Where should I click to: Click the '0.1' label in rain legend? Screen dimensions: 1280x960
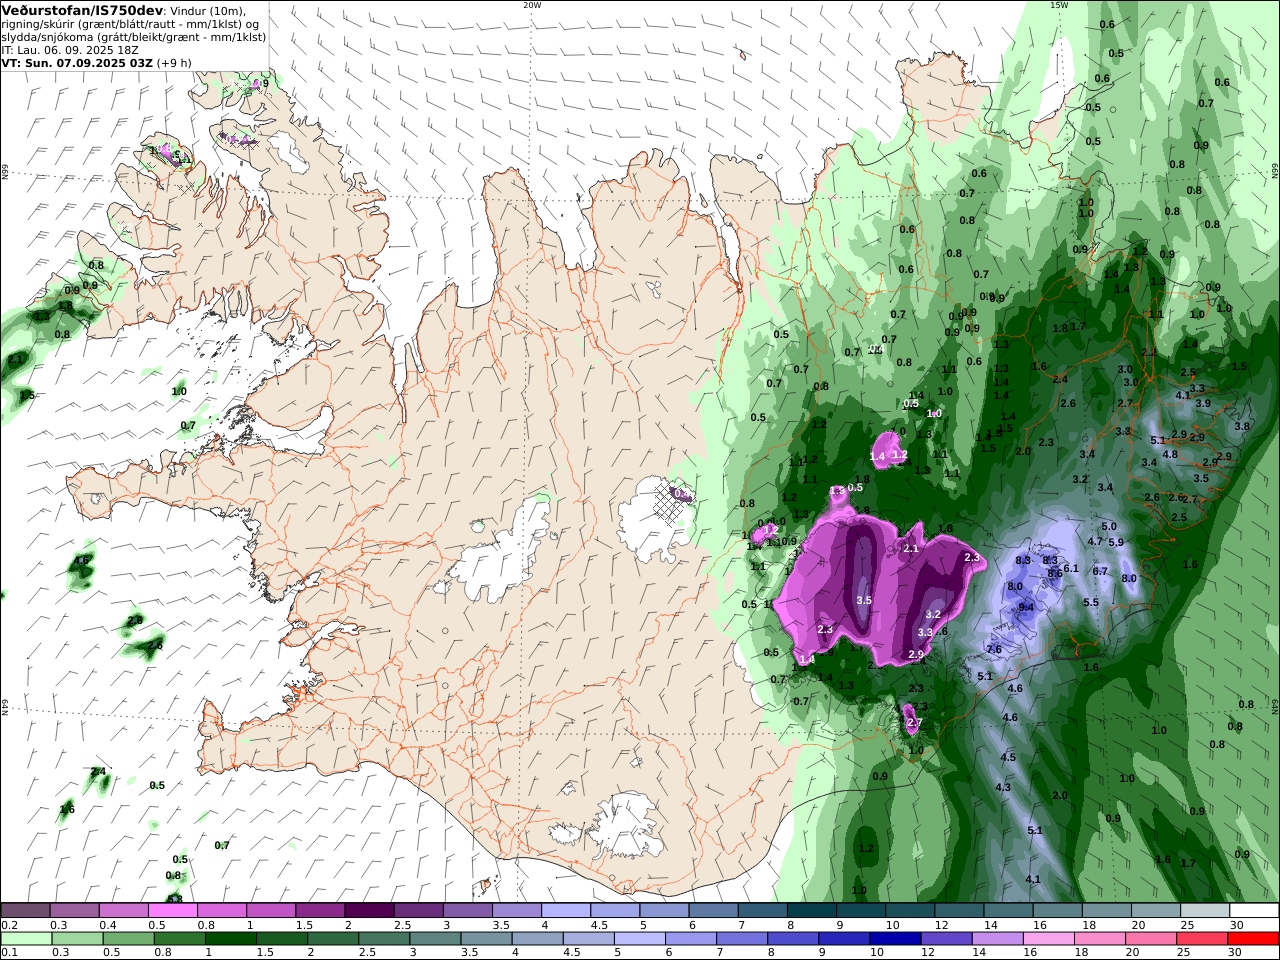pos(9,952)
